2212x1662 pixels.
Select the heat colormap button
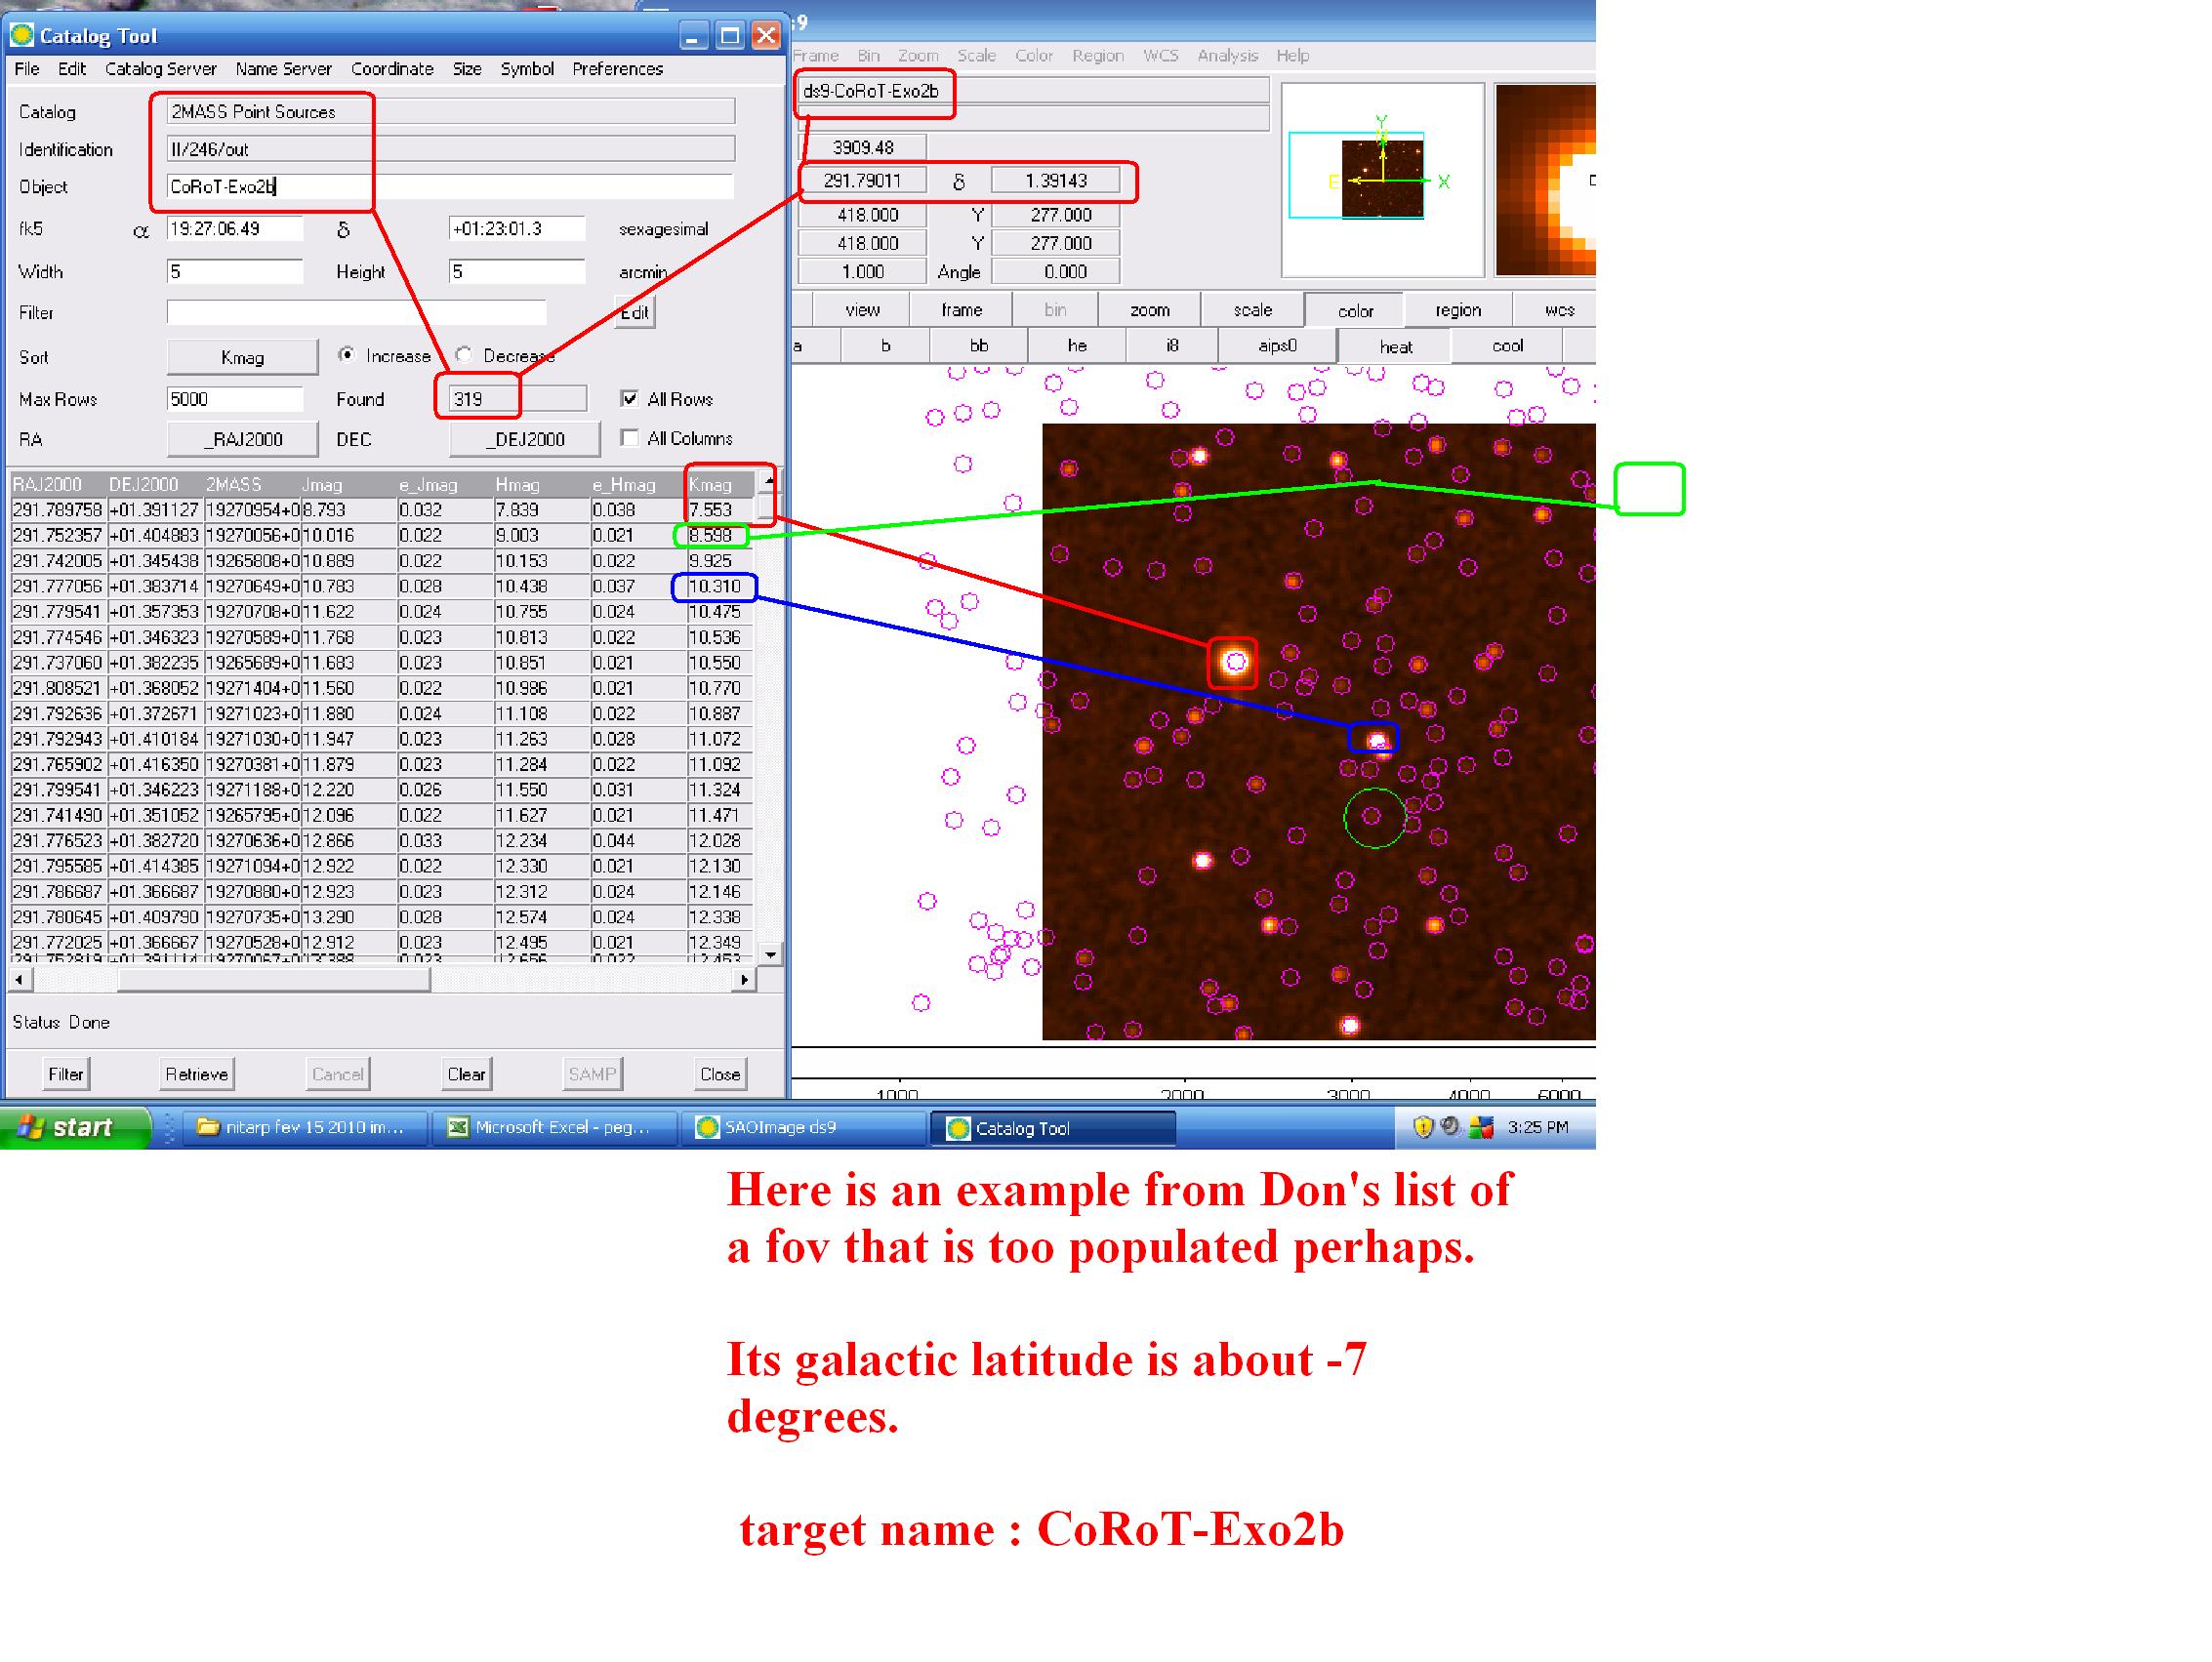pos(1395,347)
